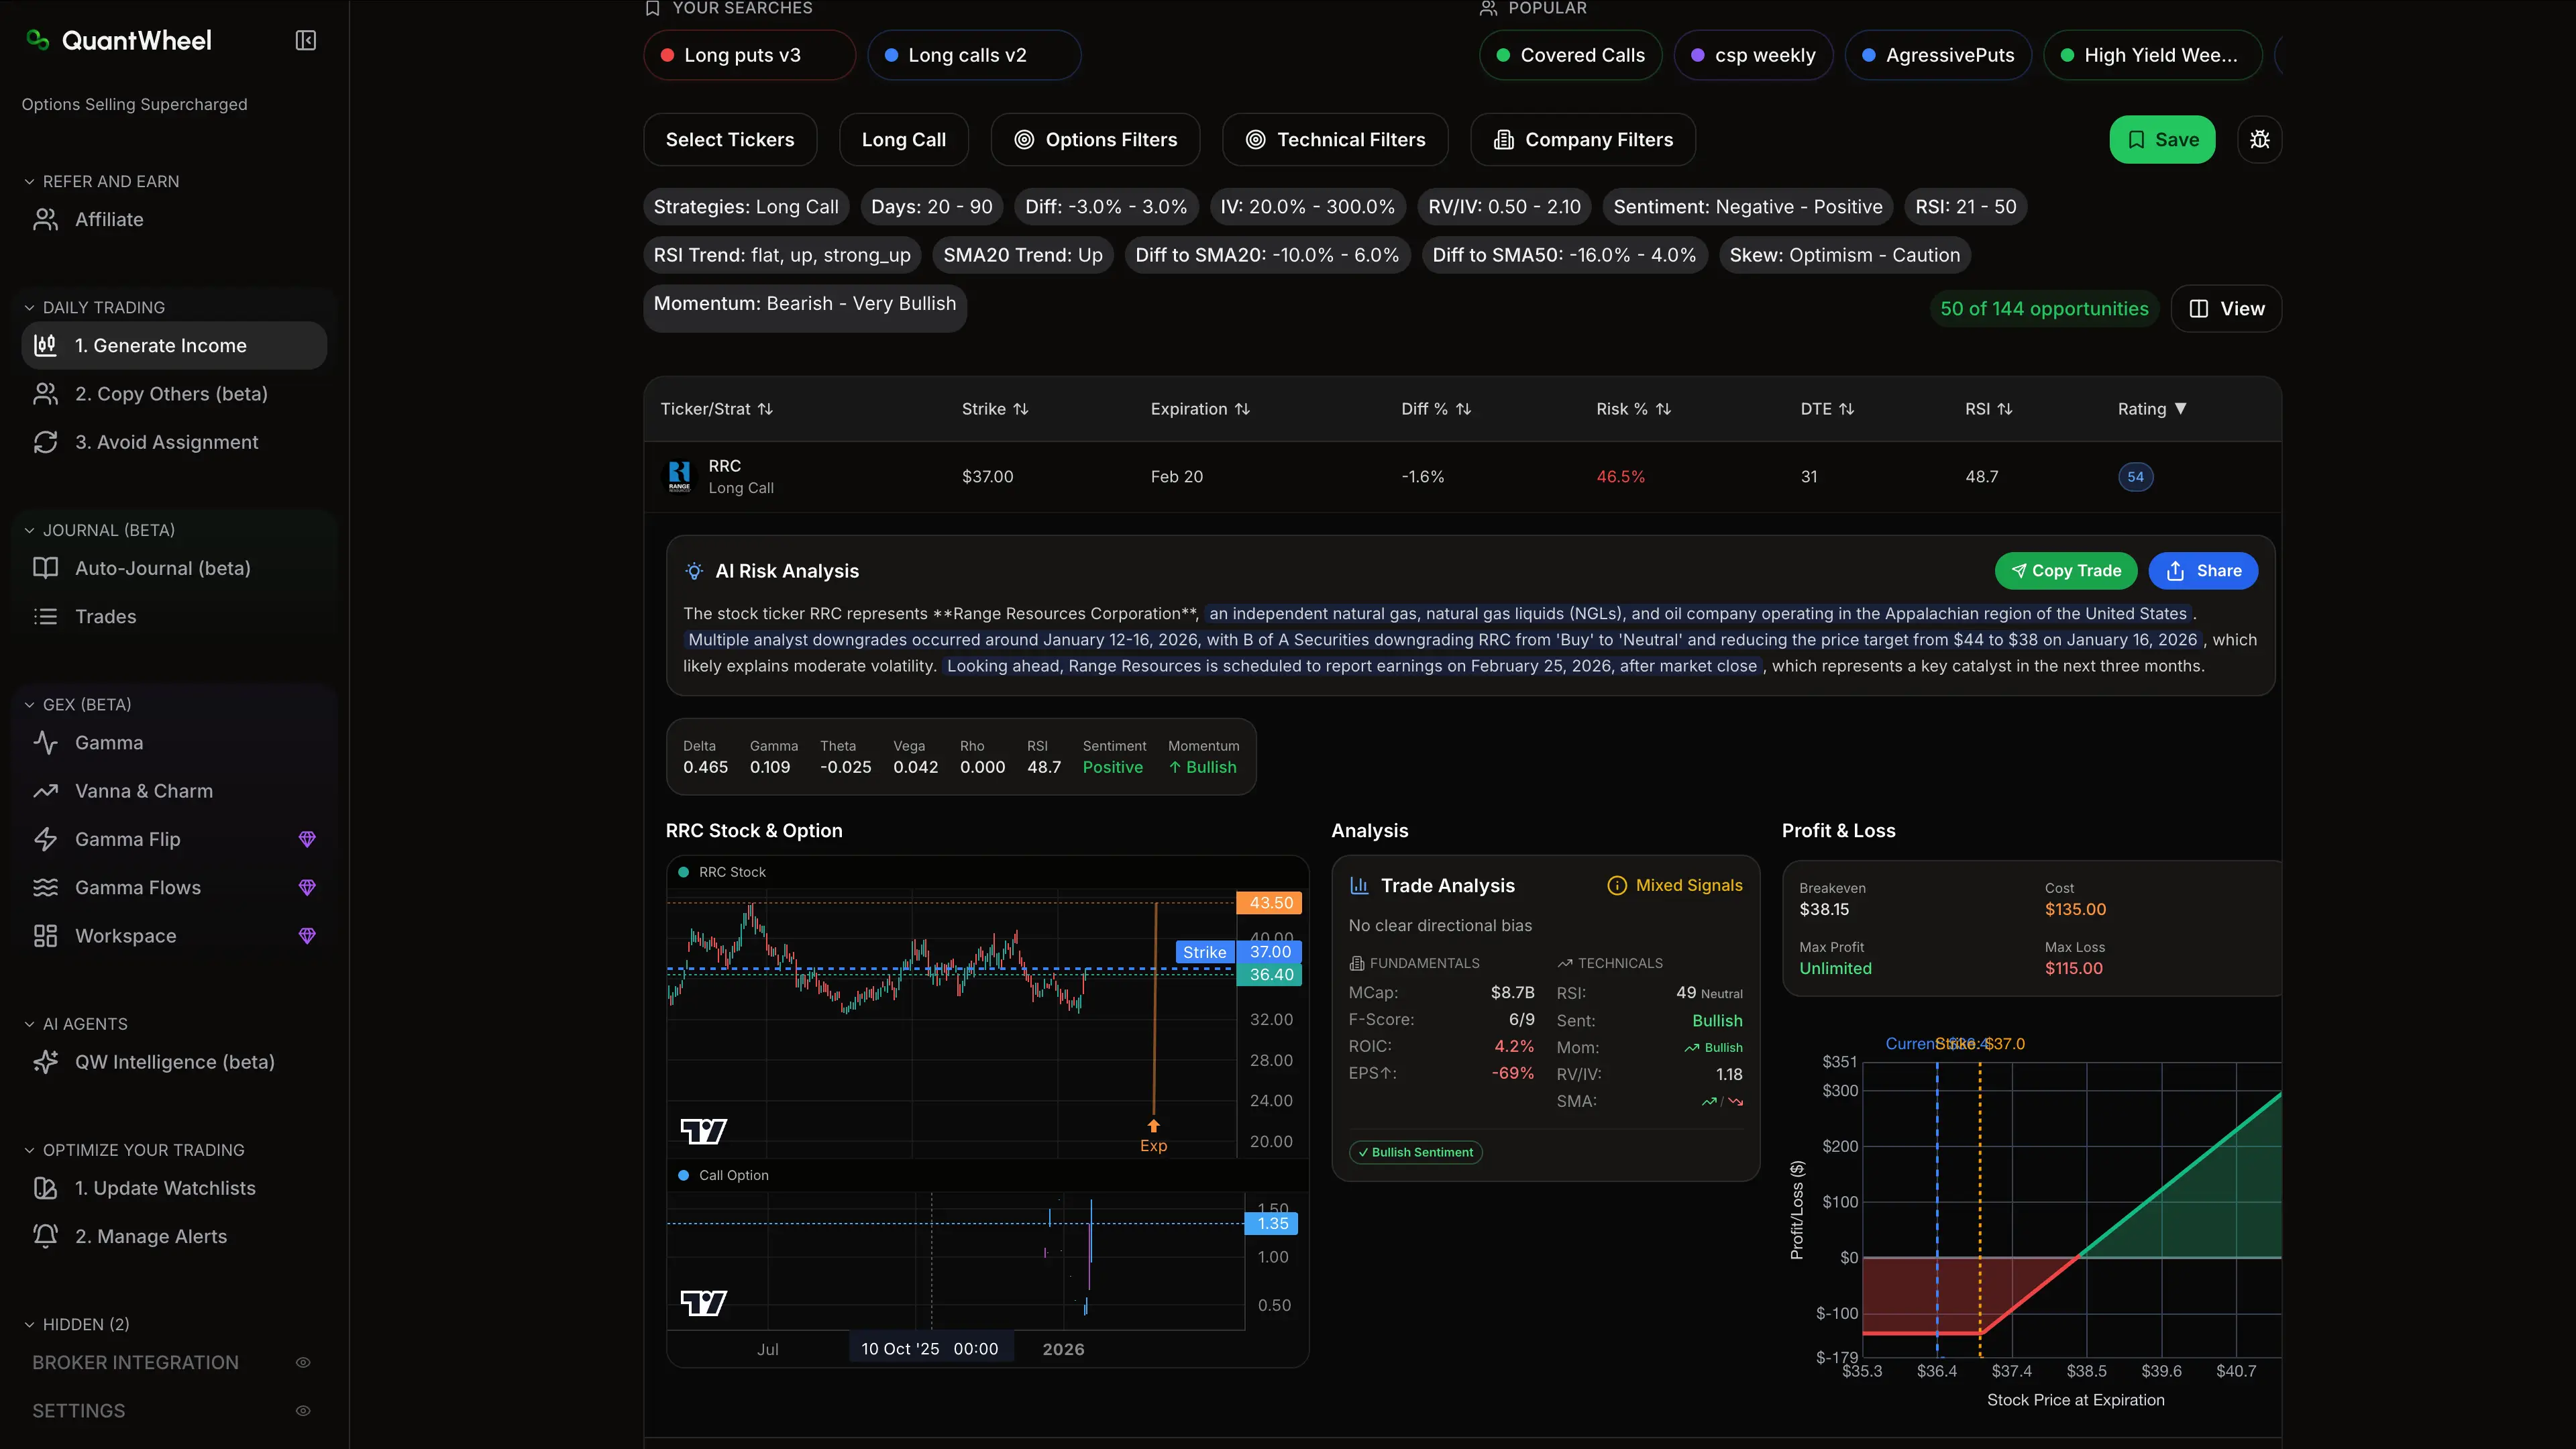
Task: Collapse the Refer and Earn section
Action: (x=101, y=181)
